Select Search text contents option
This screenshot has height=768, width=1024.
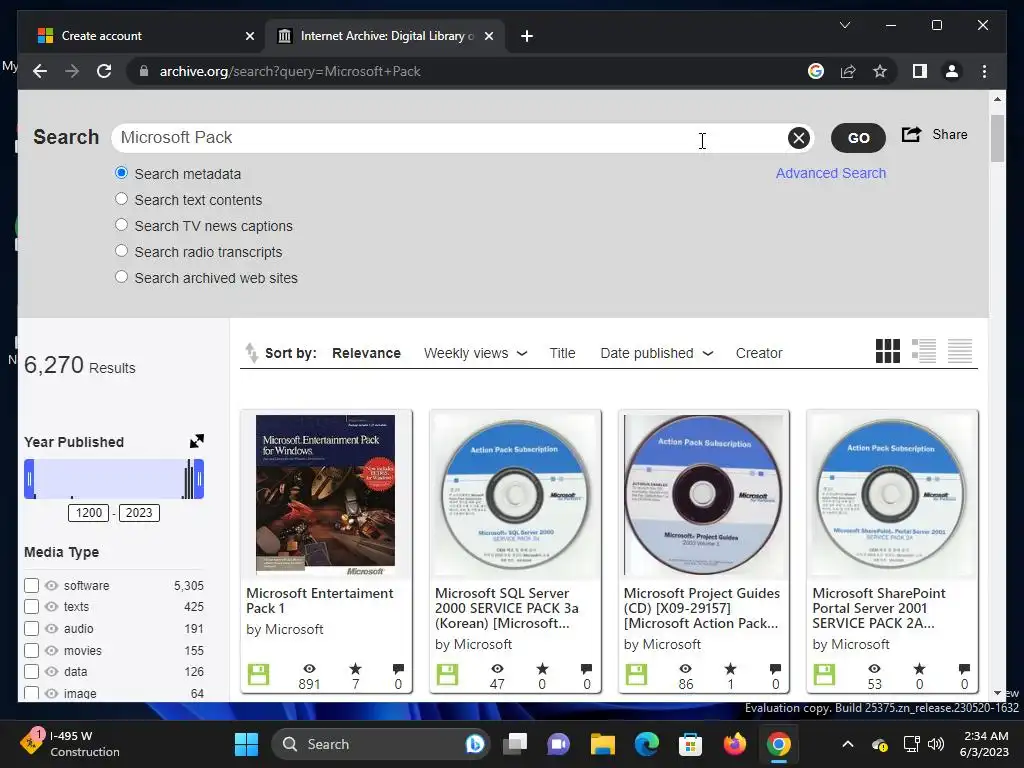121,199
